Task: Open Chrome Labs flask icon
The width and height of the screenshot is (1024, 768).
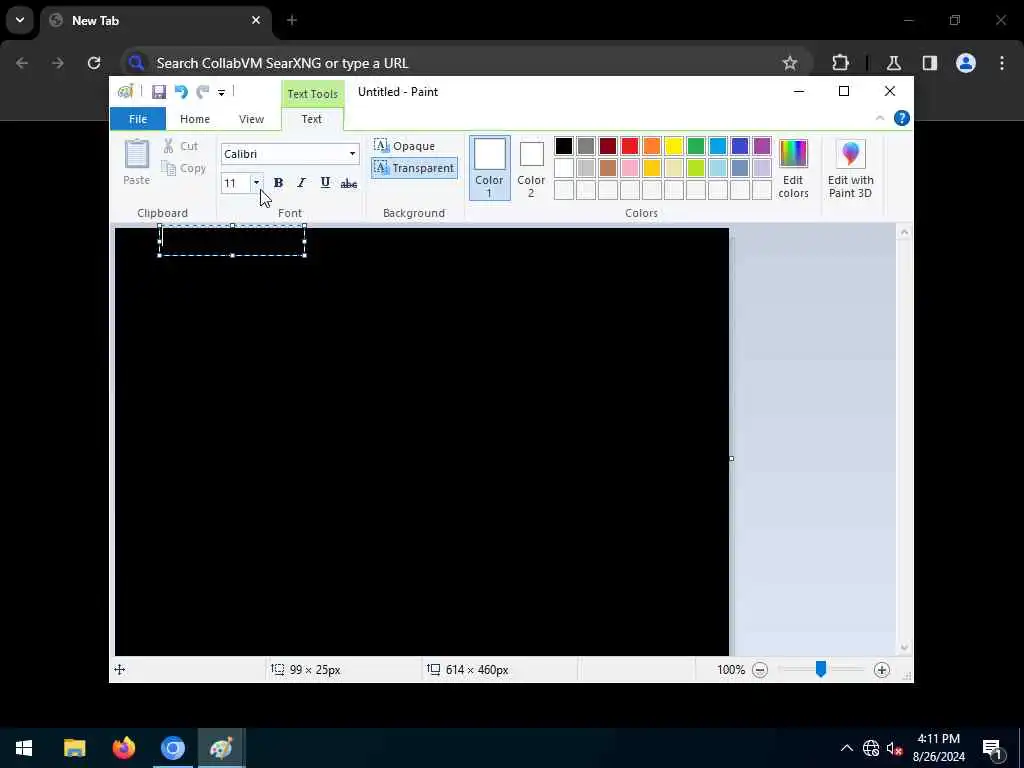Action: coord(894,63)
